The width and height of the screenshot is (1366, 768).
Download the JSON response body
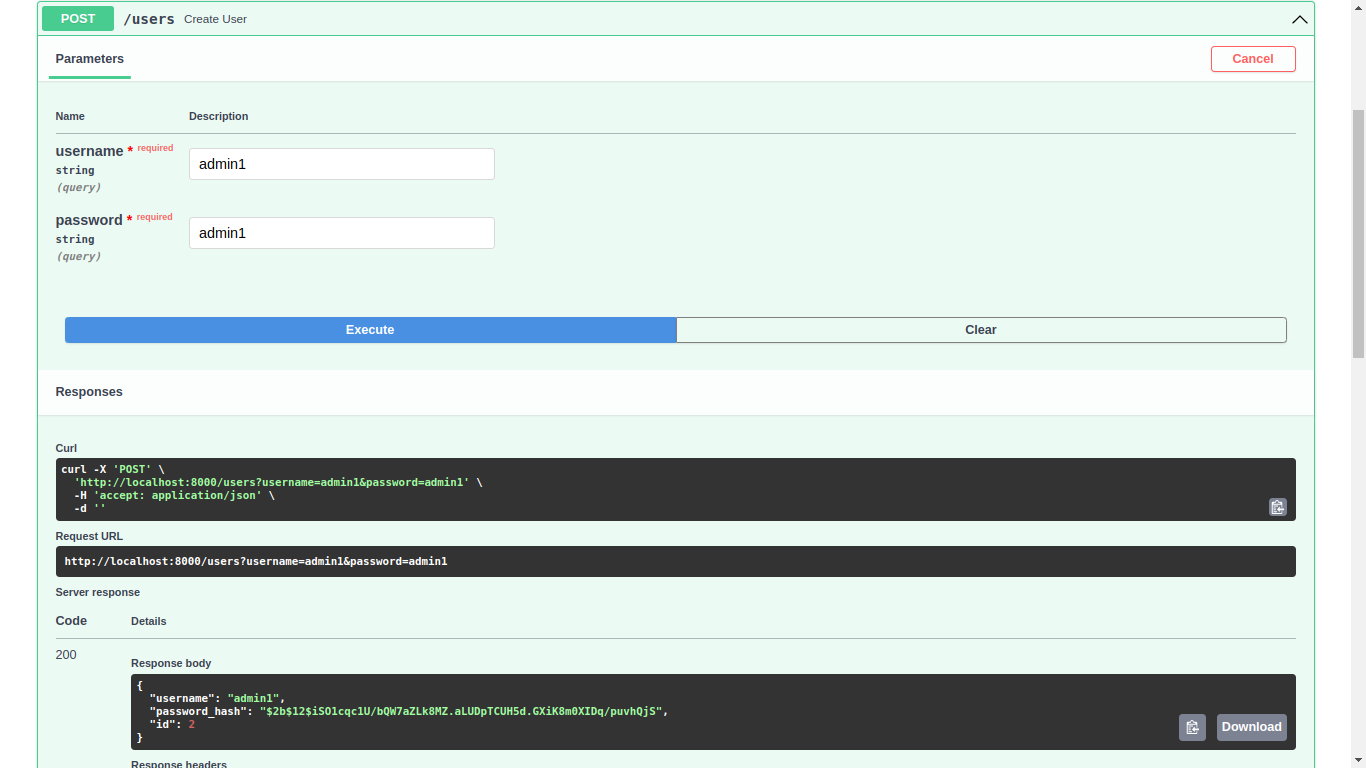click(x=1251, y=727)
